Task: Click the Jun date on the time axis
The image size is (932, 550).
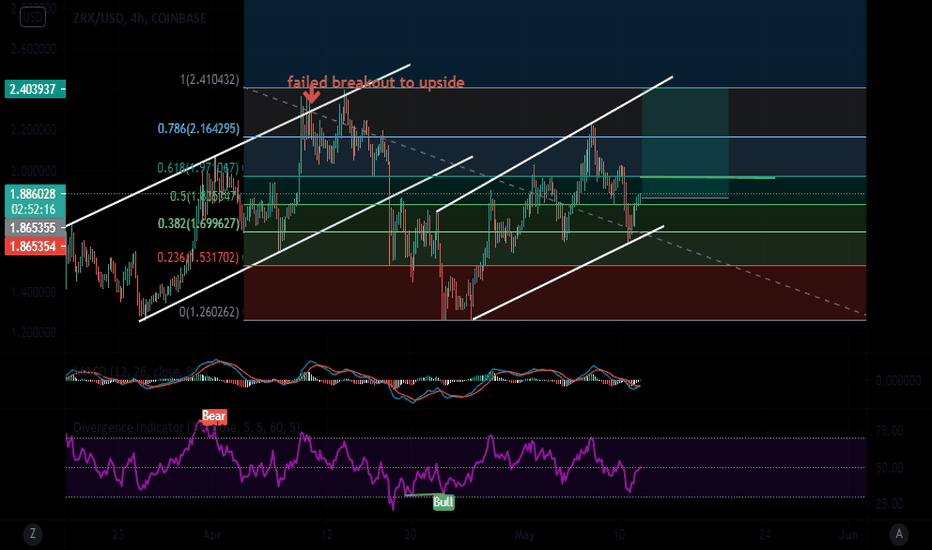Action: tap(848, 535)
